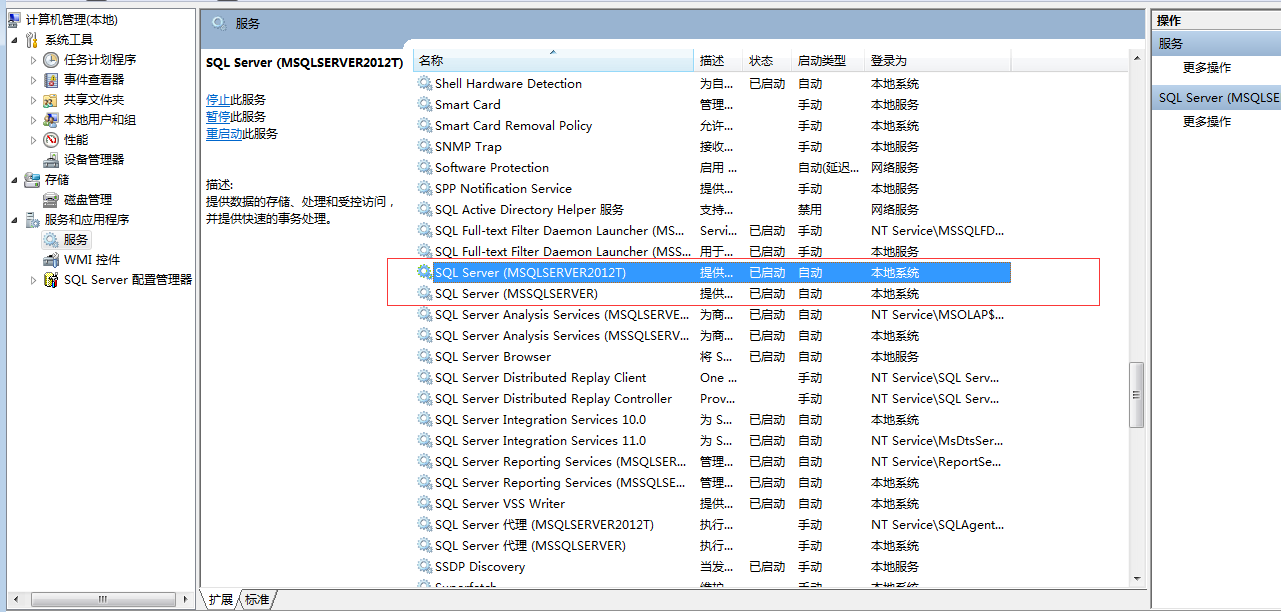Click the 服务 header gear icon
The height and width of the screenshot is (612, 1281).
pyautogui.click(x=218, y=24)
